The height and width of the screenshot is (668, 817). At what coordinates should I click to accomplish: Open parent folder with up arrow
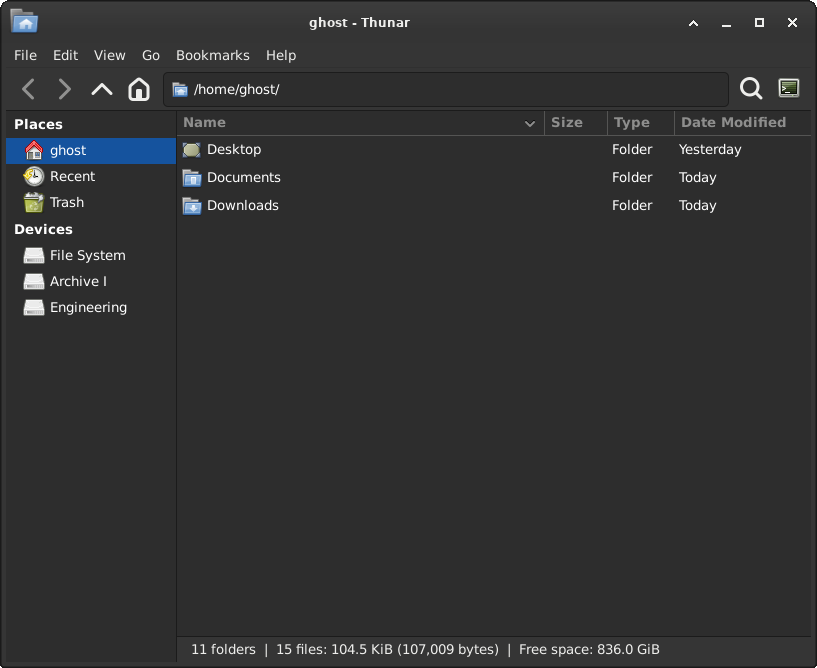click(x=102, y=89)
